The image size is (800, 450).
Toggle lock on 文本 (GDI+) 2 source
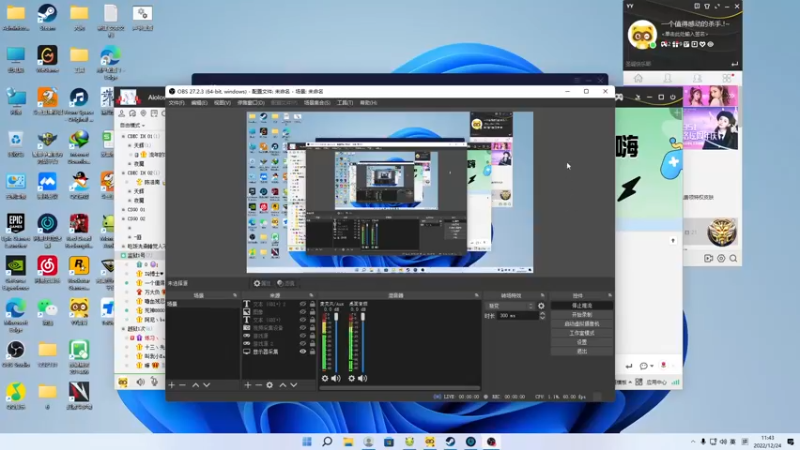pyautogui.click(x=312, y=304)
